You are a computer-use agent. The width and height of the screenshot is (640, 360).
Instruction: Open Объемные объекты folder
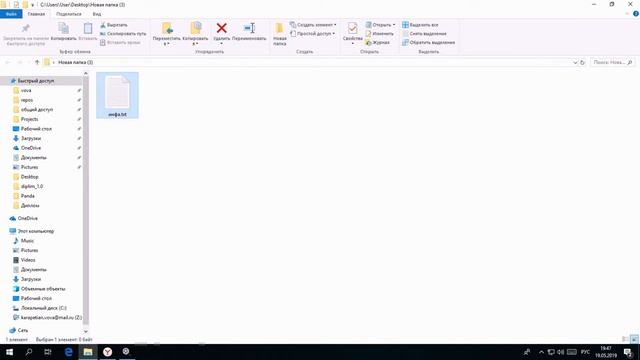pos(43,289)
